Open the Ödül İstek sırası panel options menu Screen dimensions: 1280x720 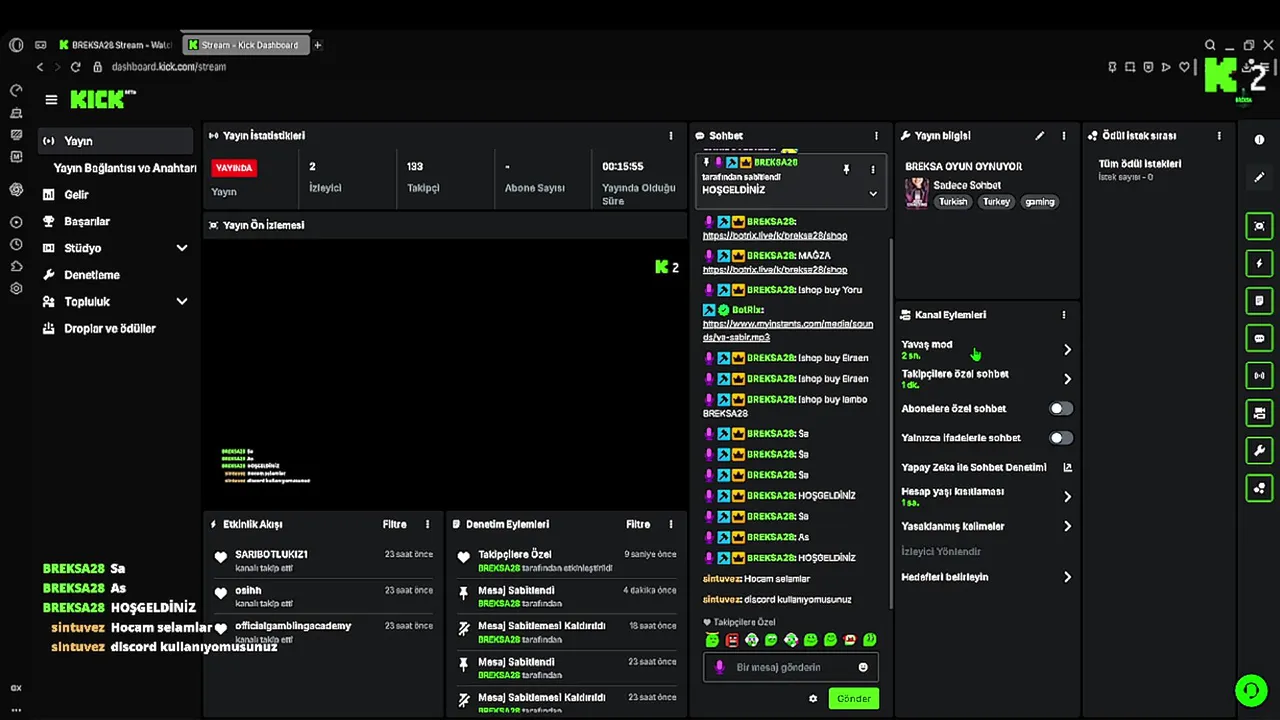pos(1219,135)
